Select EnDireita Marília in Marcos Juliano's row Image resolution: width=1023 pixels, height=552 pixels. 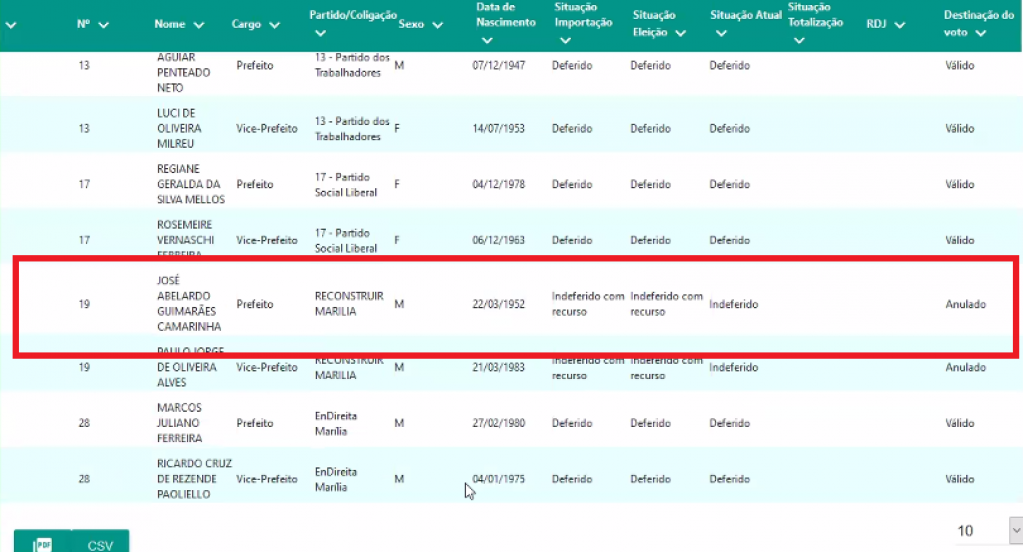click(x=335, y=423)
